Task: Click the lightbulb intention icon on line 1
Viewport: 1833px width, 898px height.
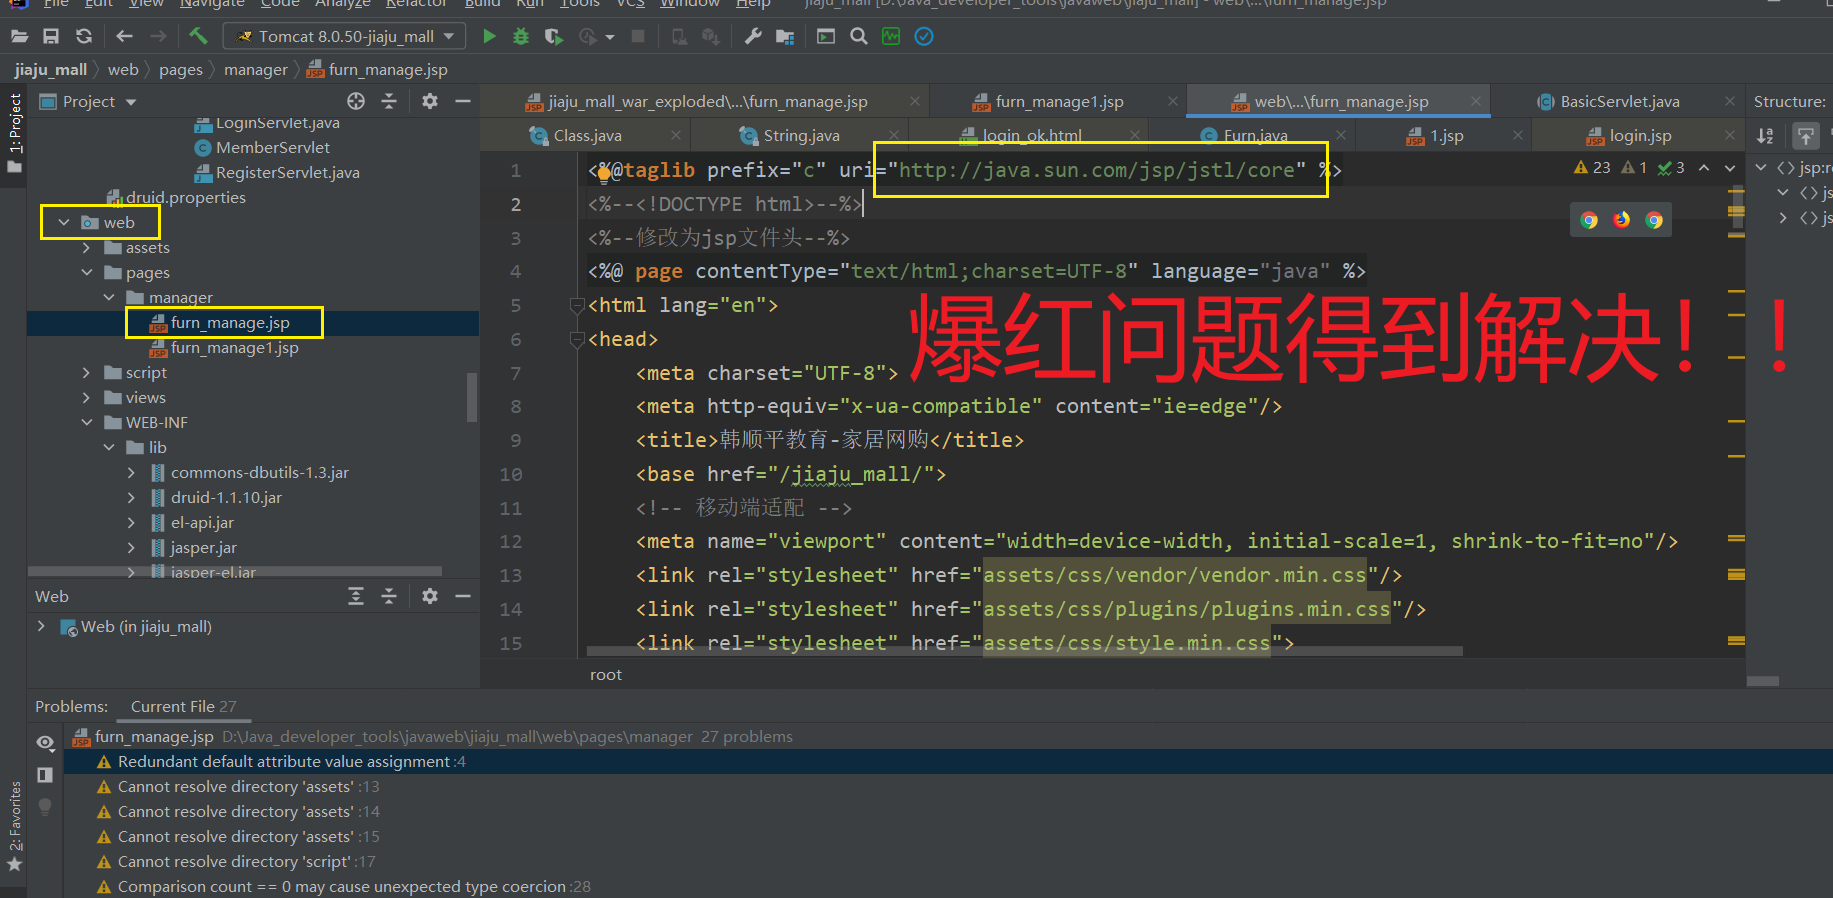Action: point(604,173)
